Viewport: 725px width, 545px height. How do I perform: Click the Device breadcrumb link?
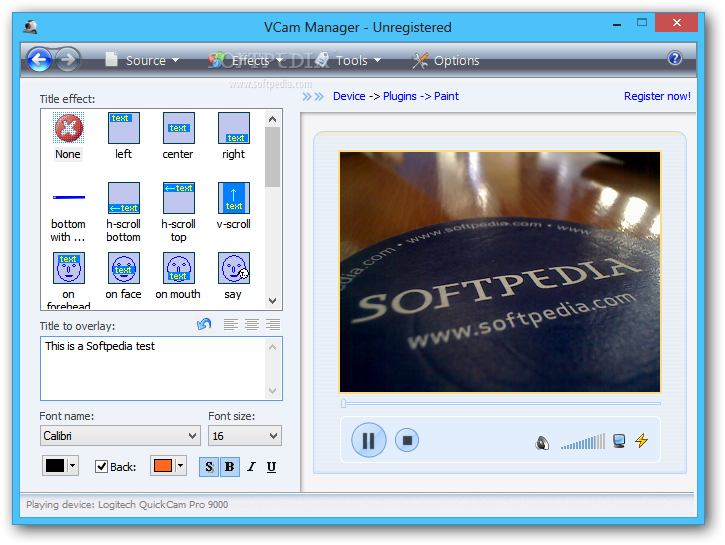pos(349,96)
